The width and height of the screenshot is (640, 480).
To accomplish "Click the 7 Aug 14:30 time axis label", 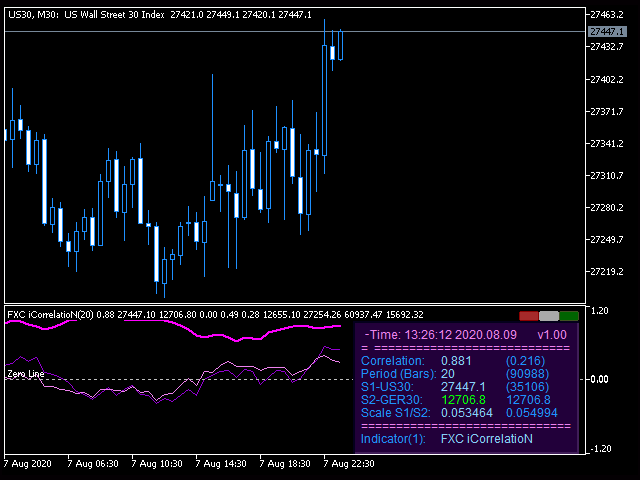I will pos(223,464).
